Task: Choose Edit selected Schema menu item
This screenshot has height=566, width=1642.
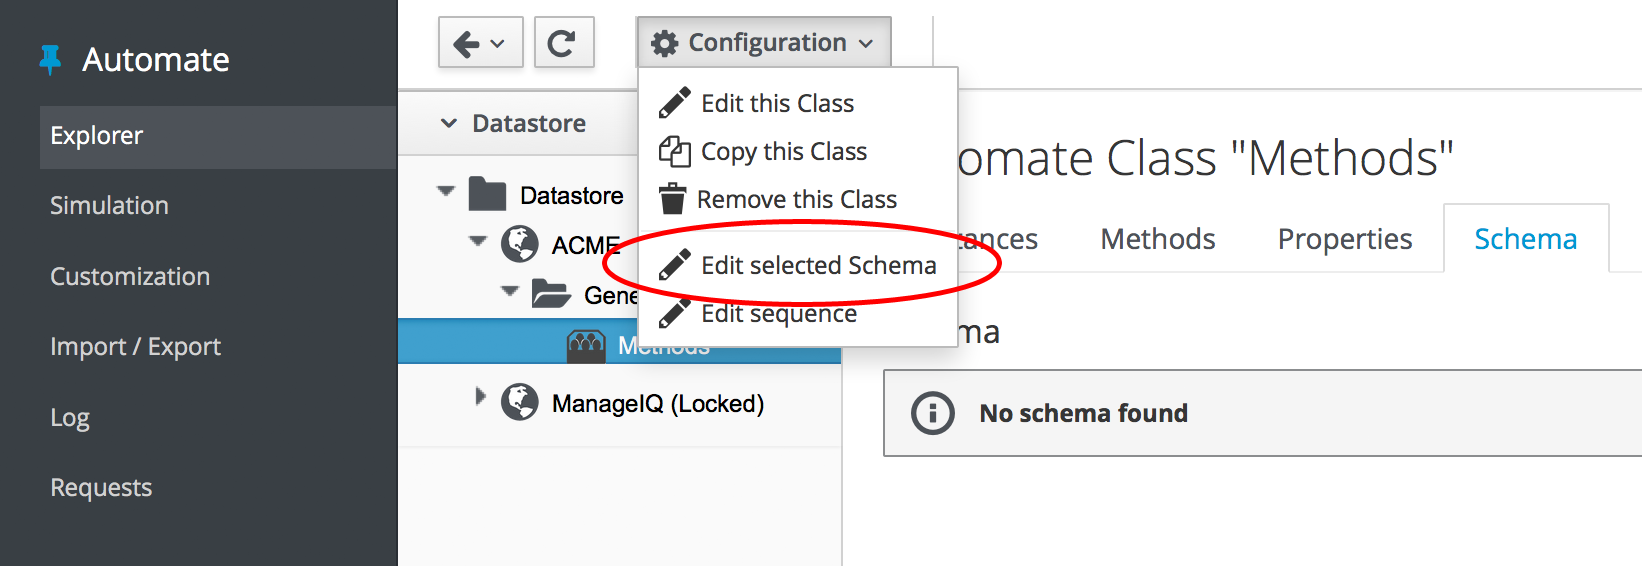Action: (x=818, y=265)
